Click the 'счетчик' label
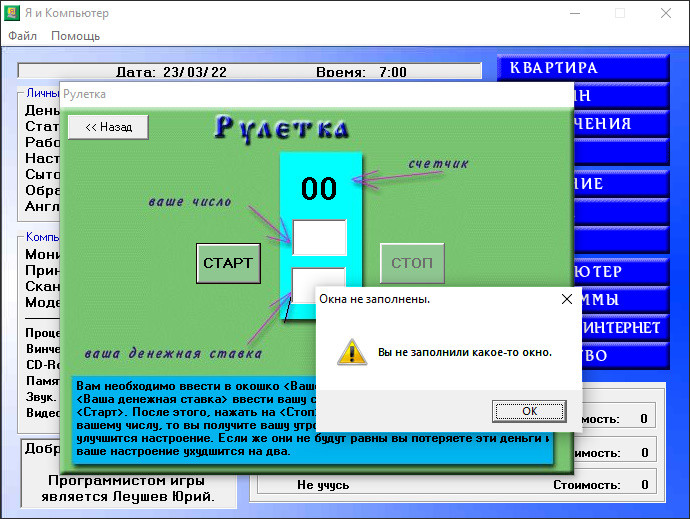 (438, 164)
